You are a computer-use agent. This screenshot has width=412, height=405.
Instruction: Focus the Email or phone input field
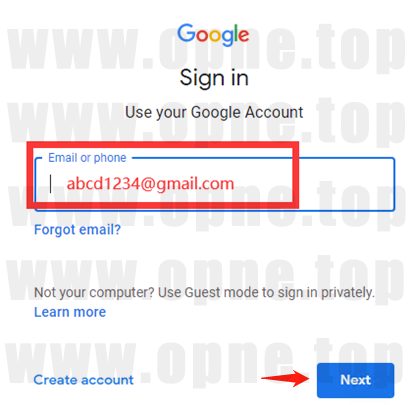(x=215, y=184)
